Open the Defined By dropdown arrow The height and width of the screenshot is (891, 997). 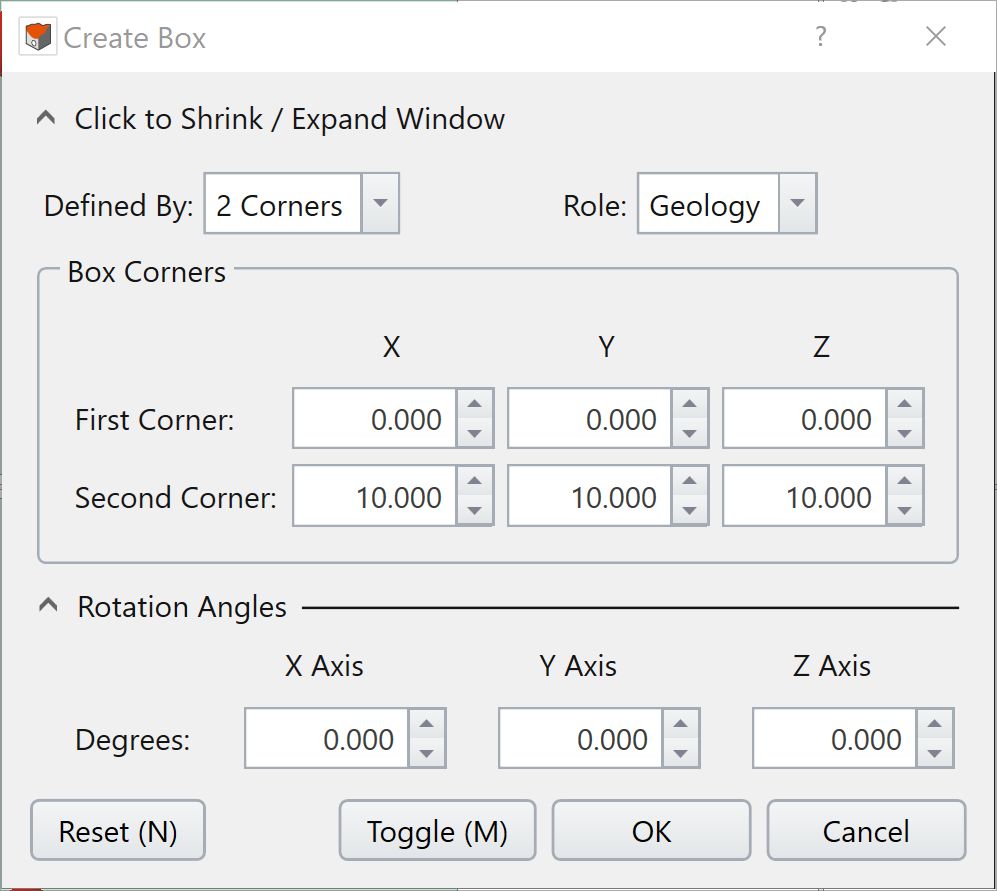380,204
